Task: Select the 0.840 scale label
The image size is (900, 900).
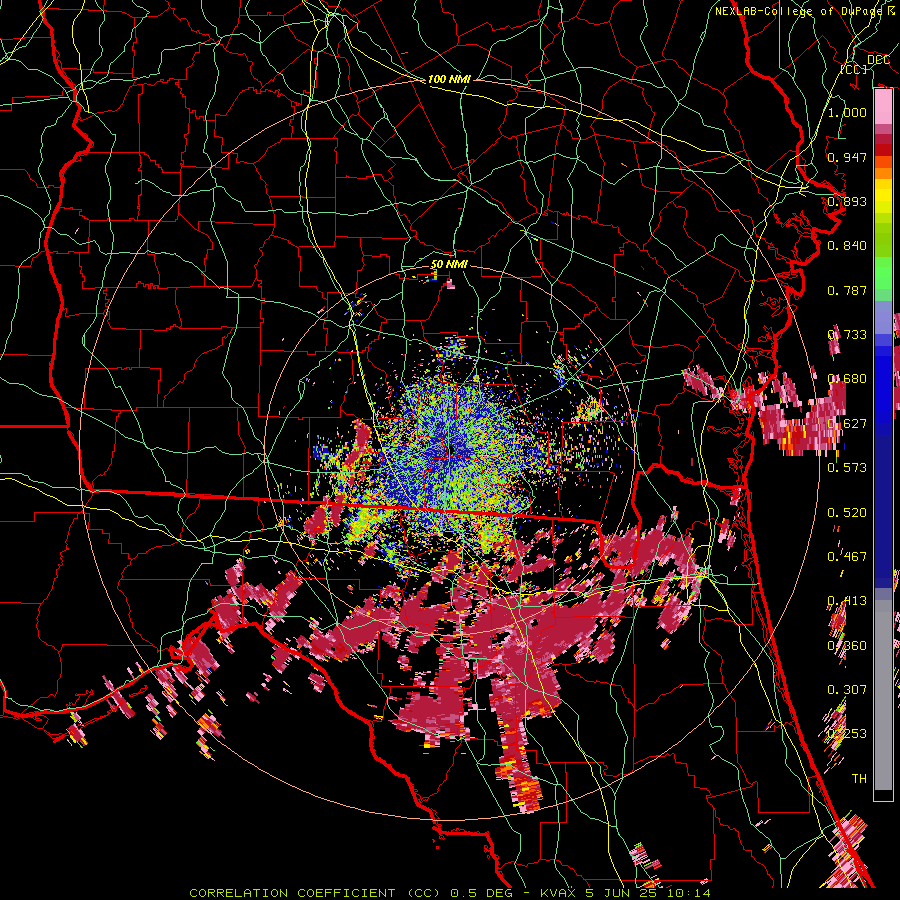Action: pyautogui.click(x=847, y=246)
